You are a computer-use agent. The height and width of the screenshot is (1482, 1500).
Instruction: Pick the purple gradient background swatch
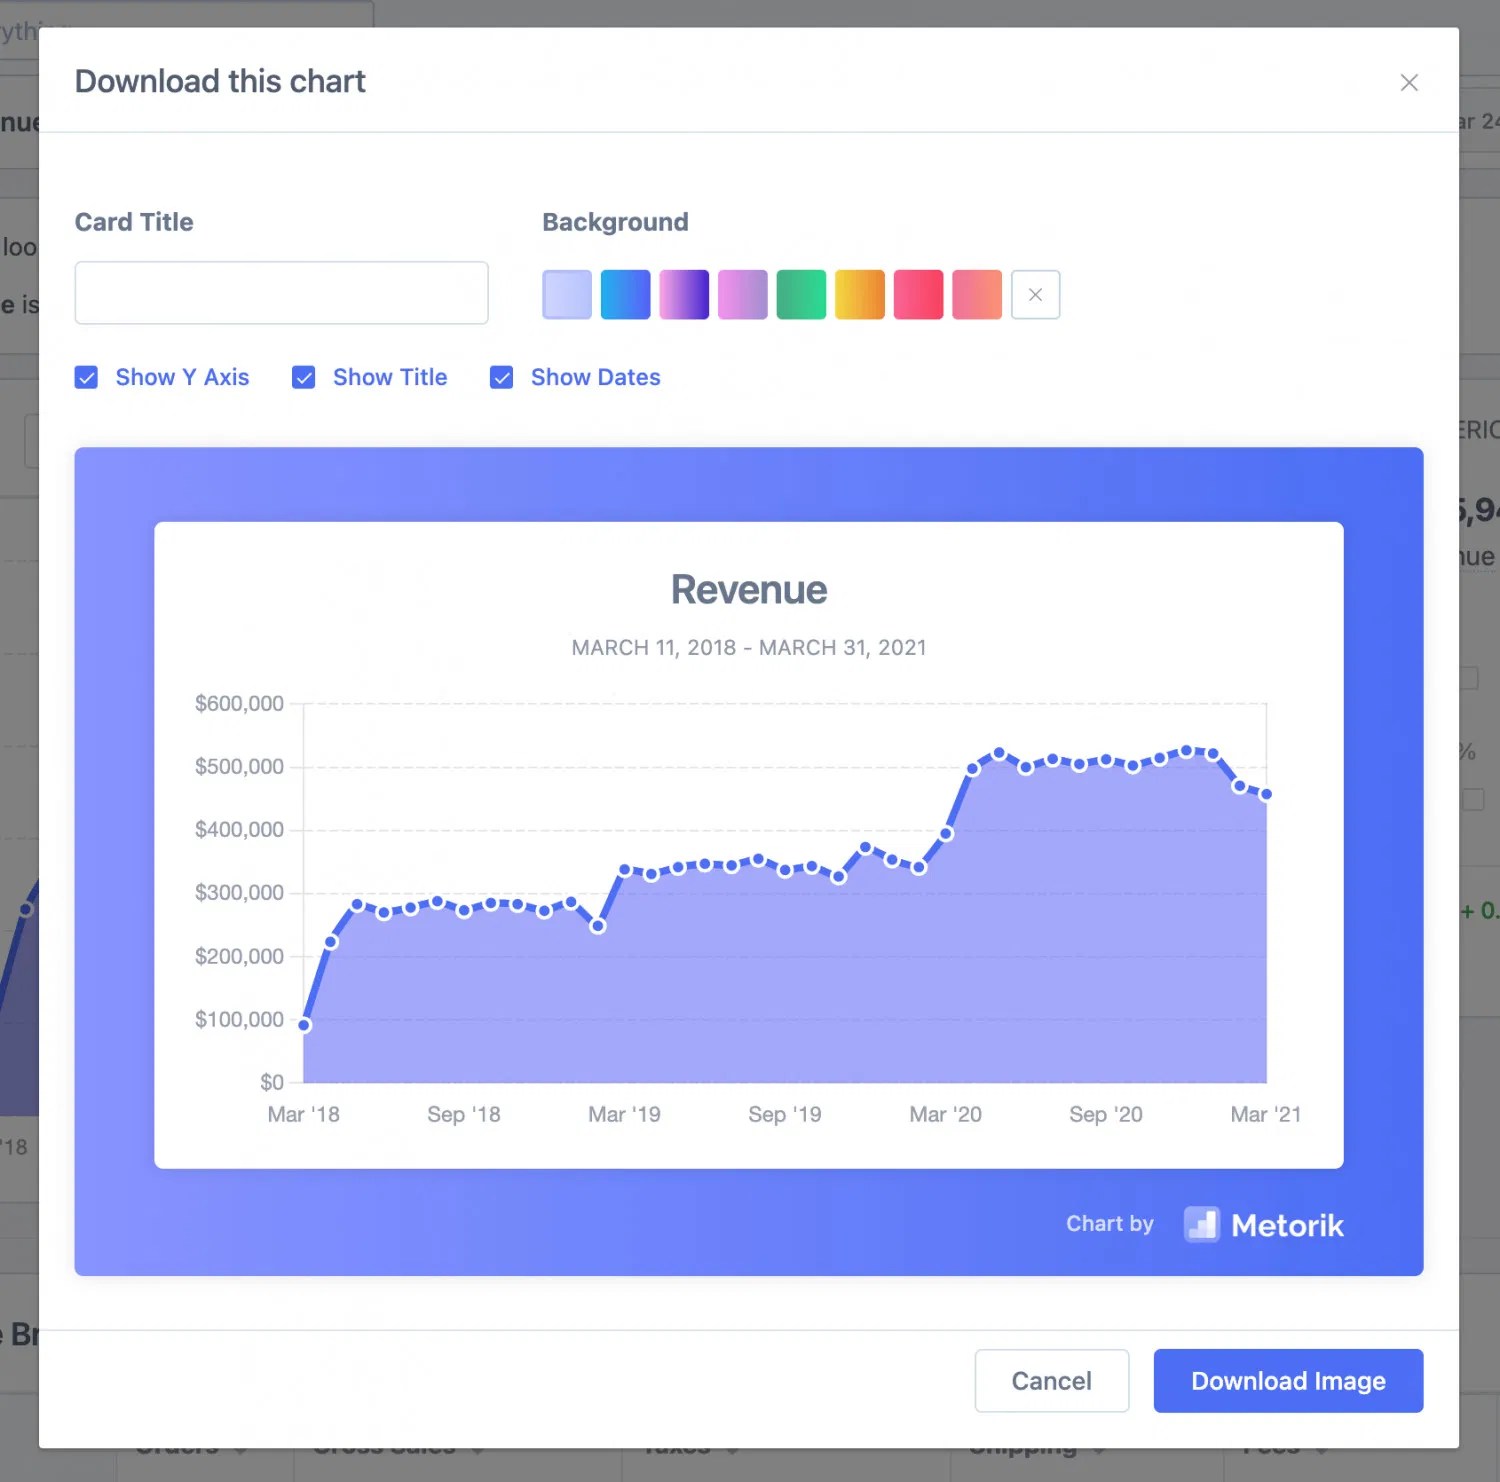click(x=684, y=294)
